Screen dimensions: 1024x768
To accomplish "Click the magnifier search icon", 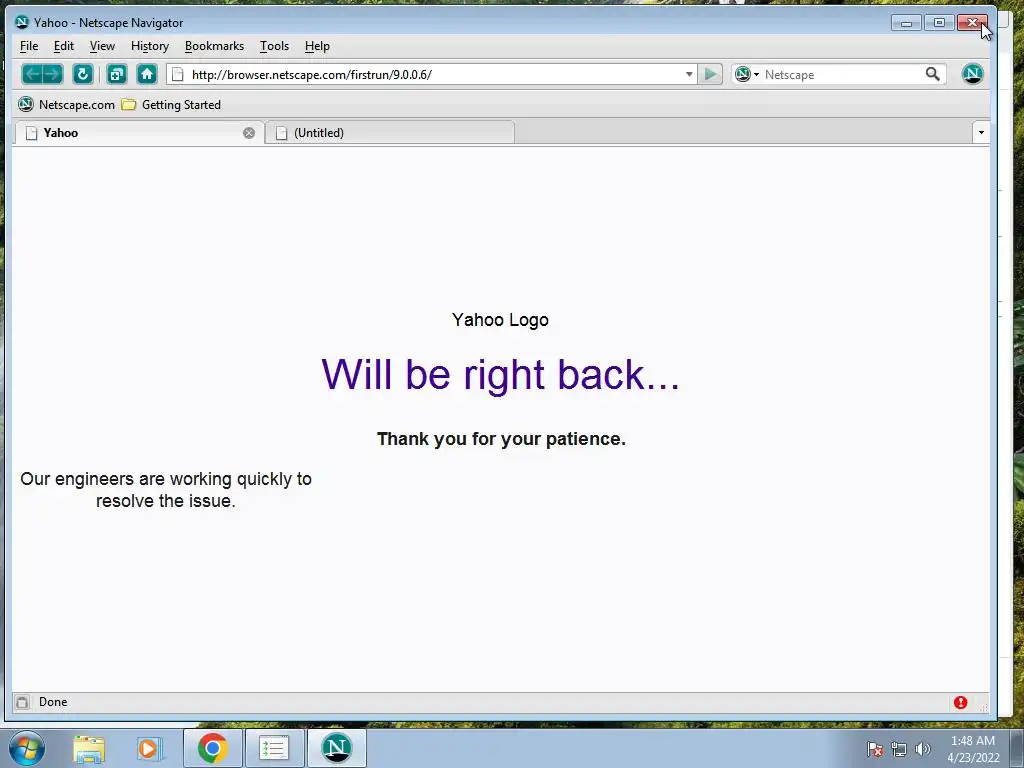I will pos(933,74).
